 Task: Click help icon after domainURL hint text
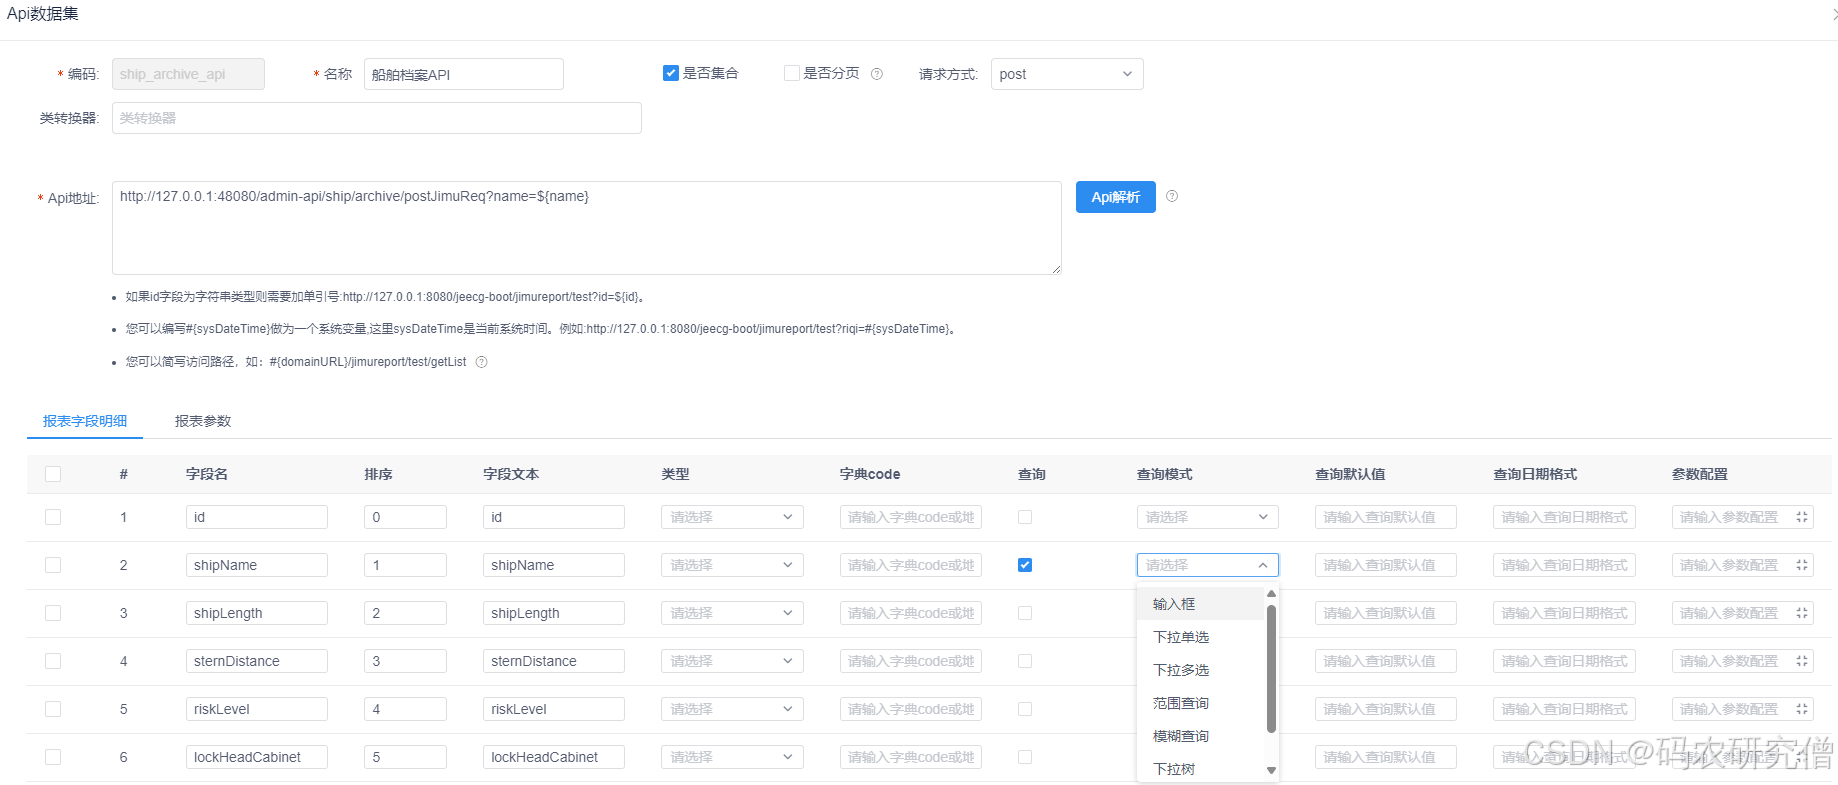tap(481, 362)
